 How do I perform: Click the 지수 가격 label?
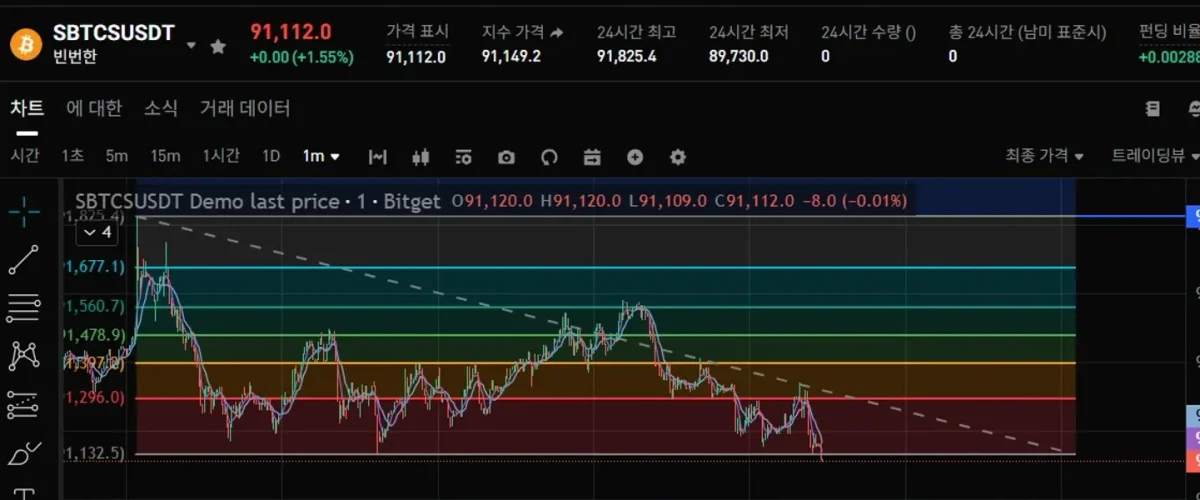click(513, 32)
